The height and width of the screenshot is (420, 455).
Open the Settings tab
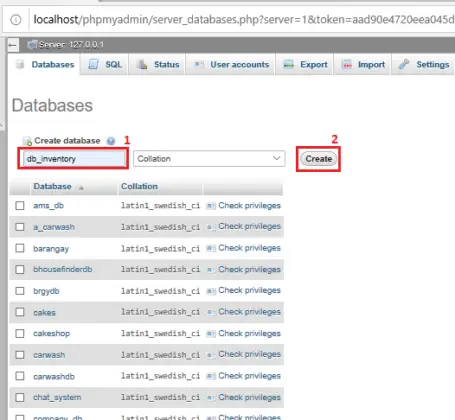pyautogui.click(x=424, y=64)
